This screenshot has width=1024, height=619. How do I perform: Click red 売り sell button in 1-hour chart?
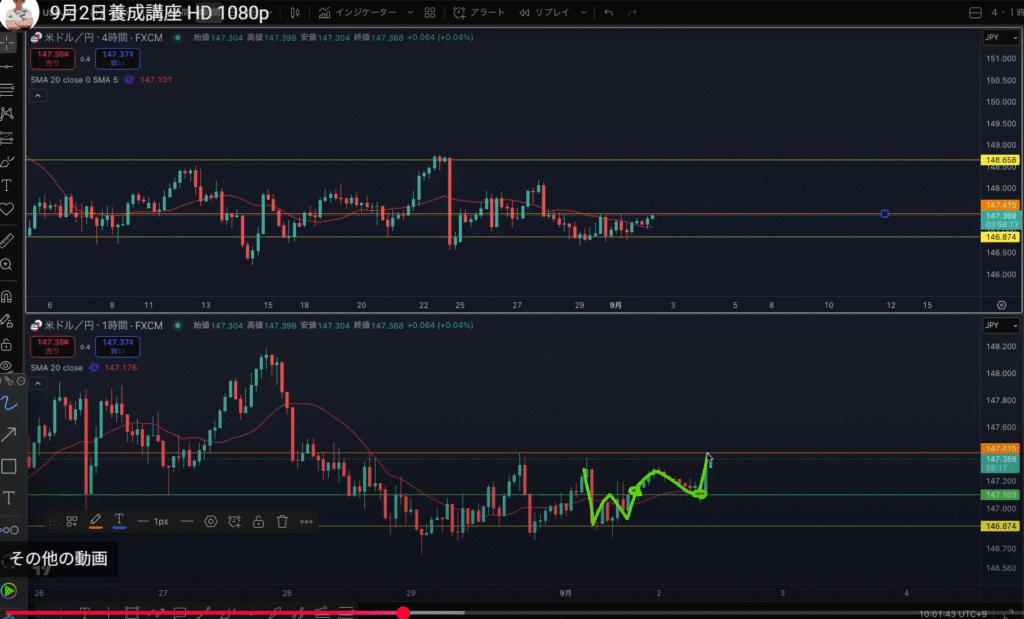(x=52, y=347)
